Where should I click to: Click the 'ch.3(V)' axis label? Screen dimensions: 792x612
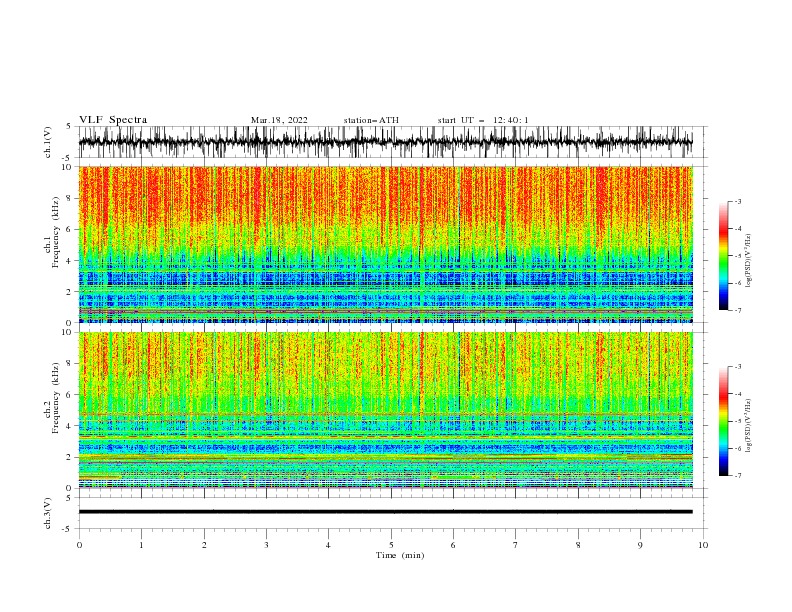tap(48, 513)
